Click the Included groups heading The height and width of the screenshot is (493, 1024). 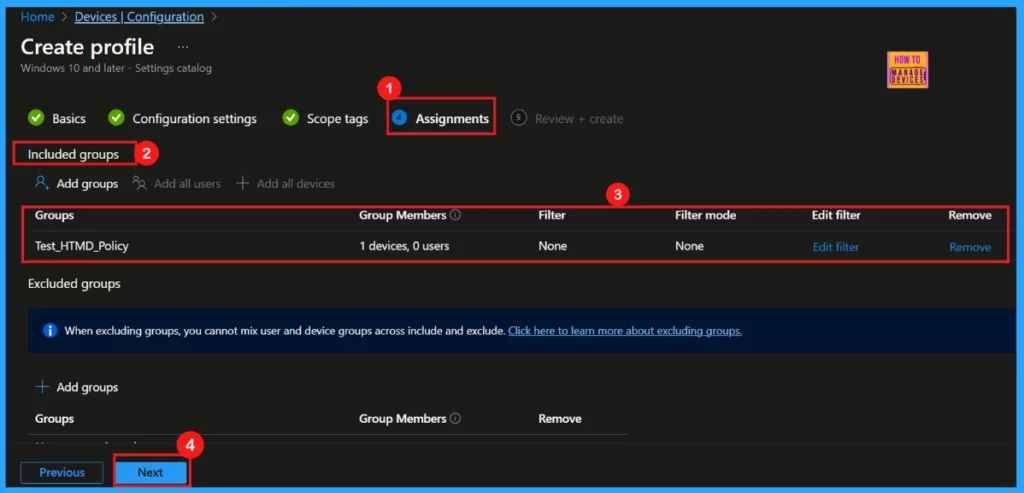pos(73,155)
